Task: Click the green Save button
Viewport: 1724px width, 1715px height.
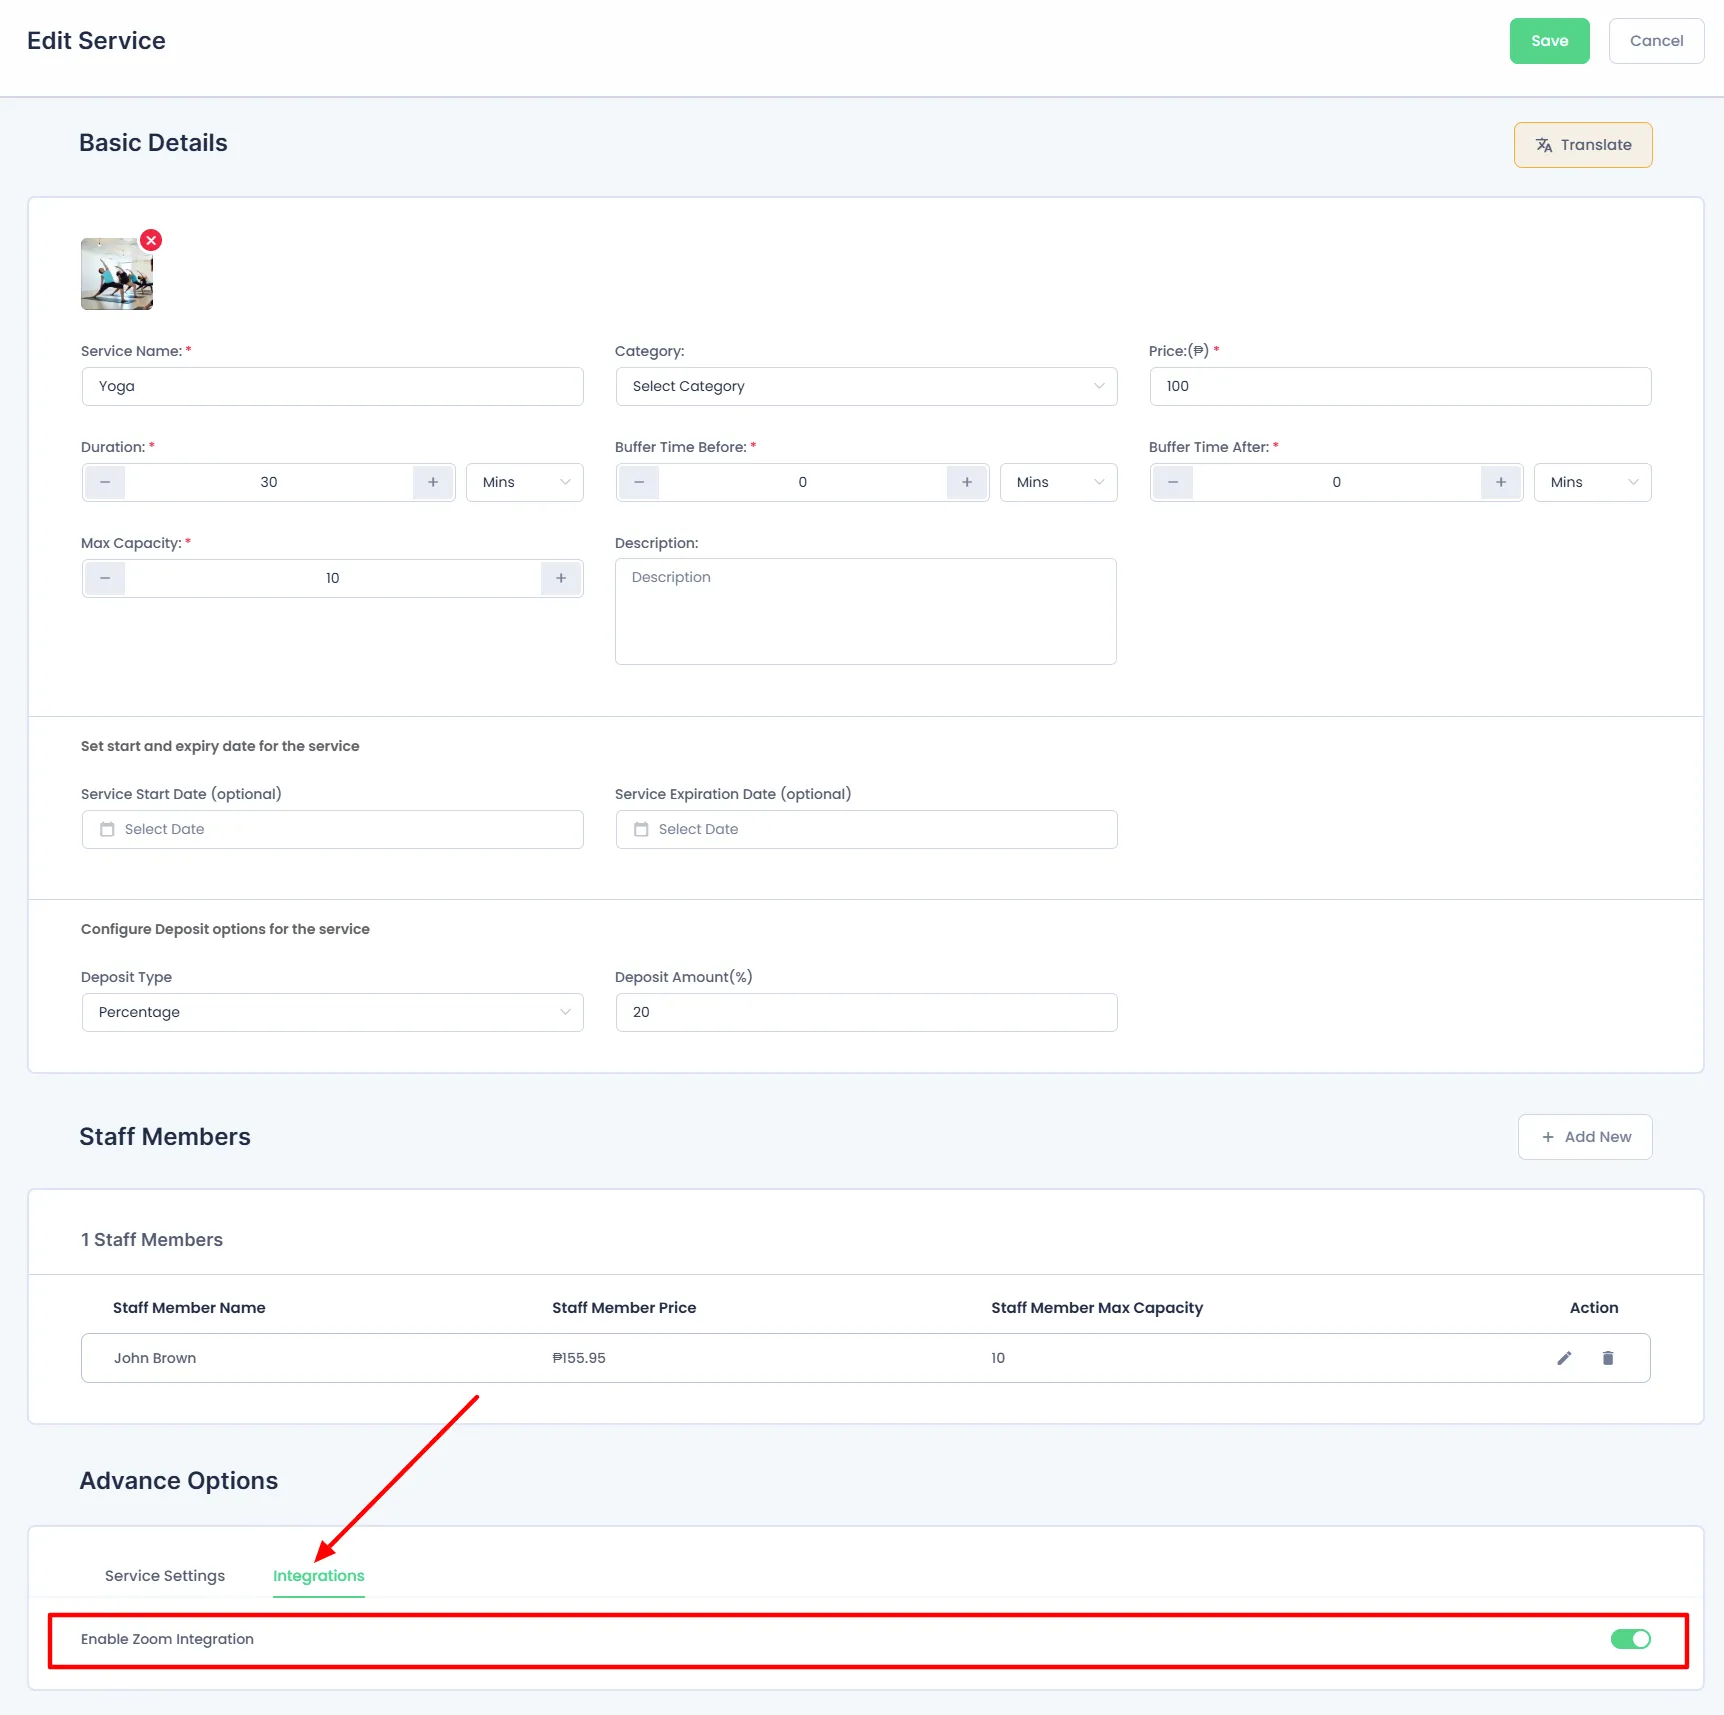Action: click(1549, 41)
